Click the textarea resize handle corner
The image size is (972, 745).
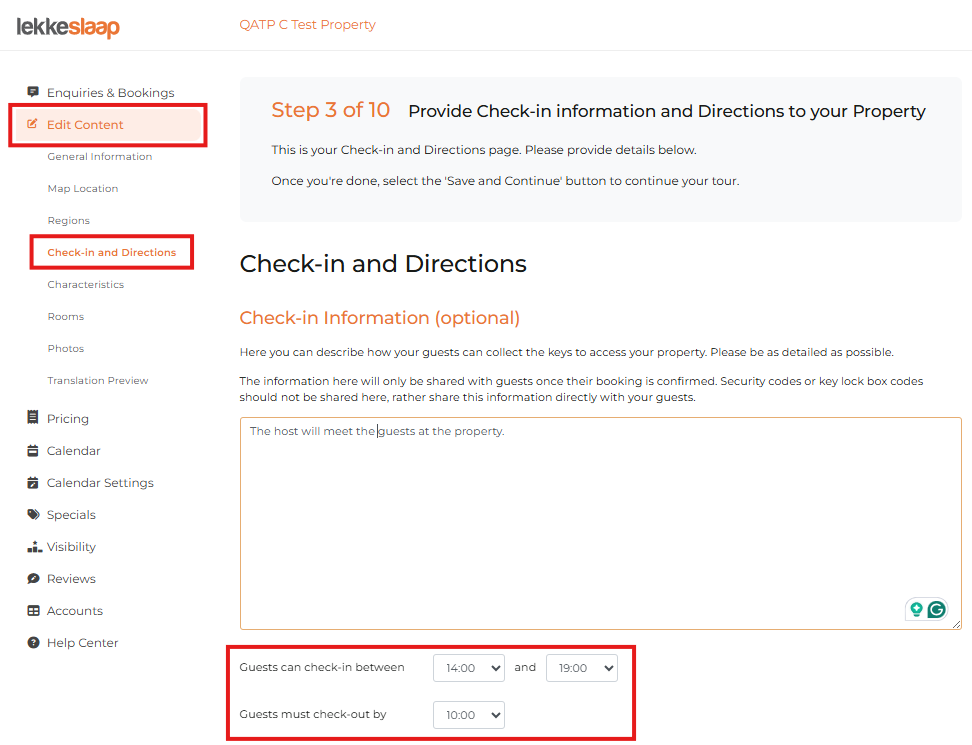957,625
